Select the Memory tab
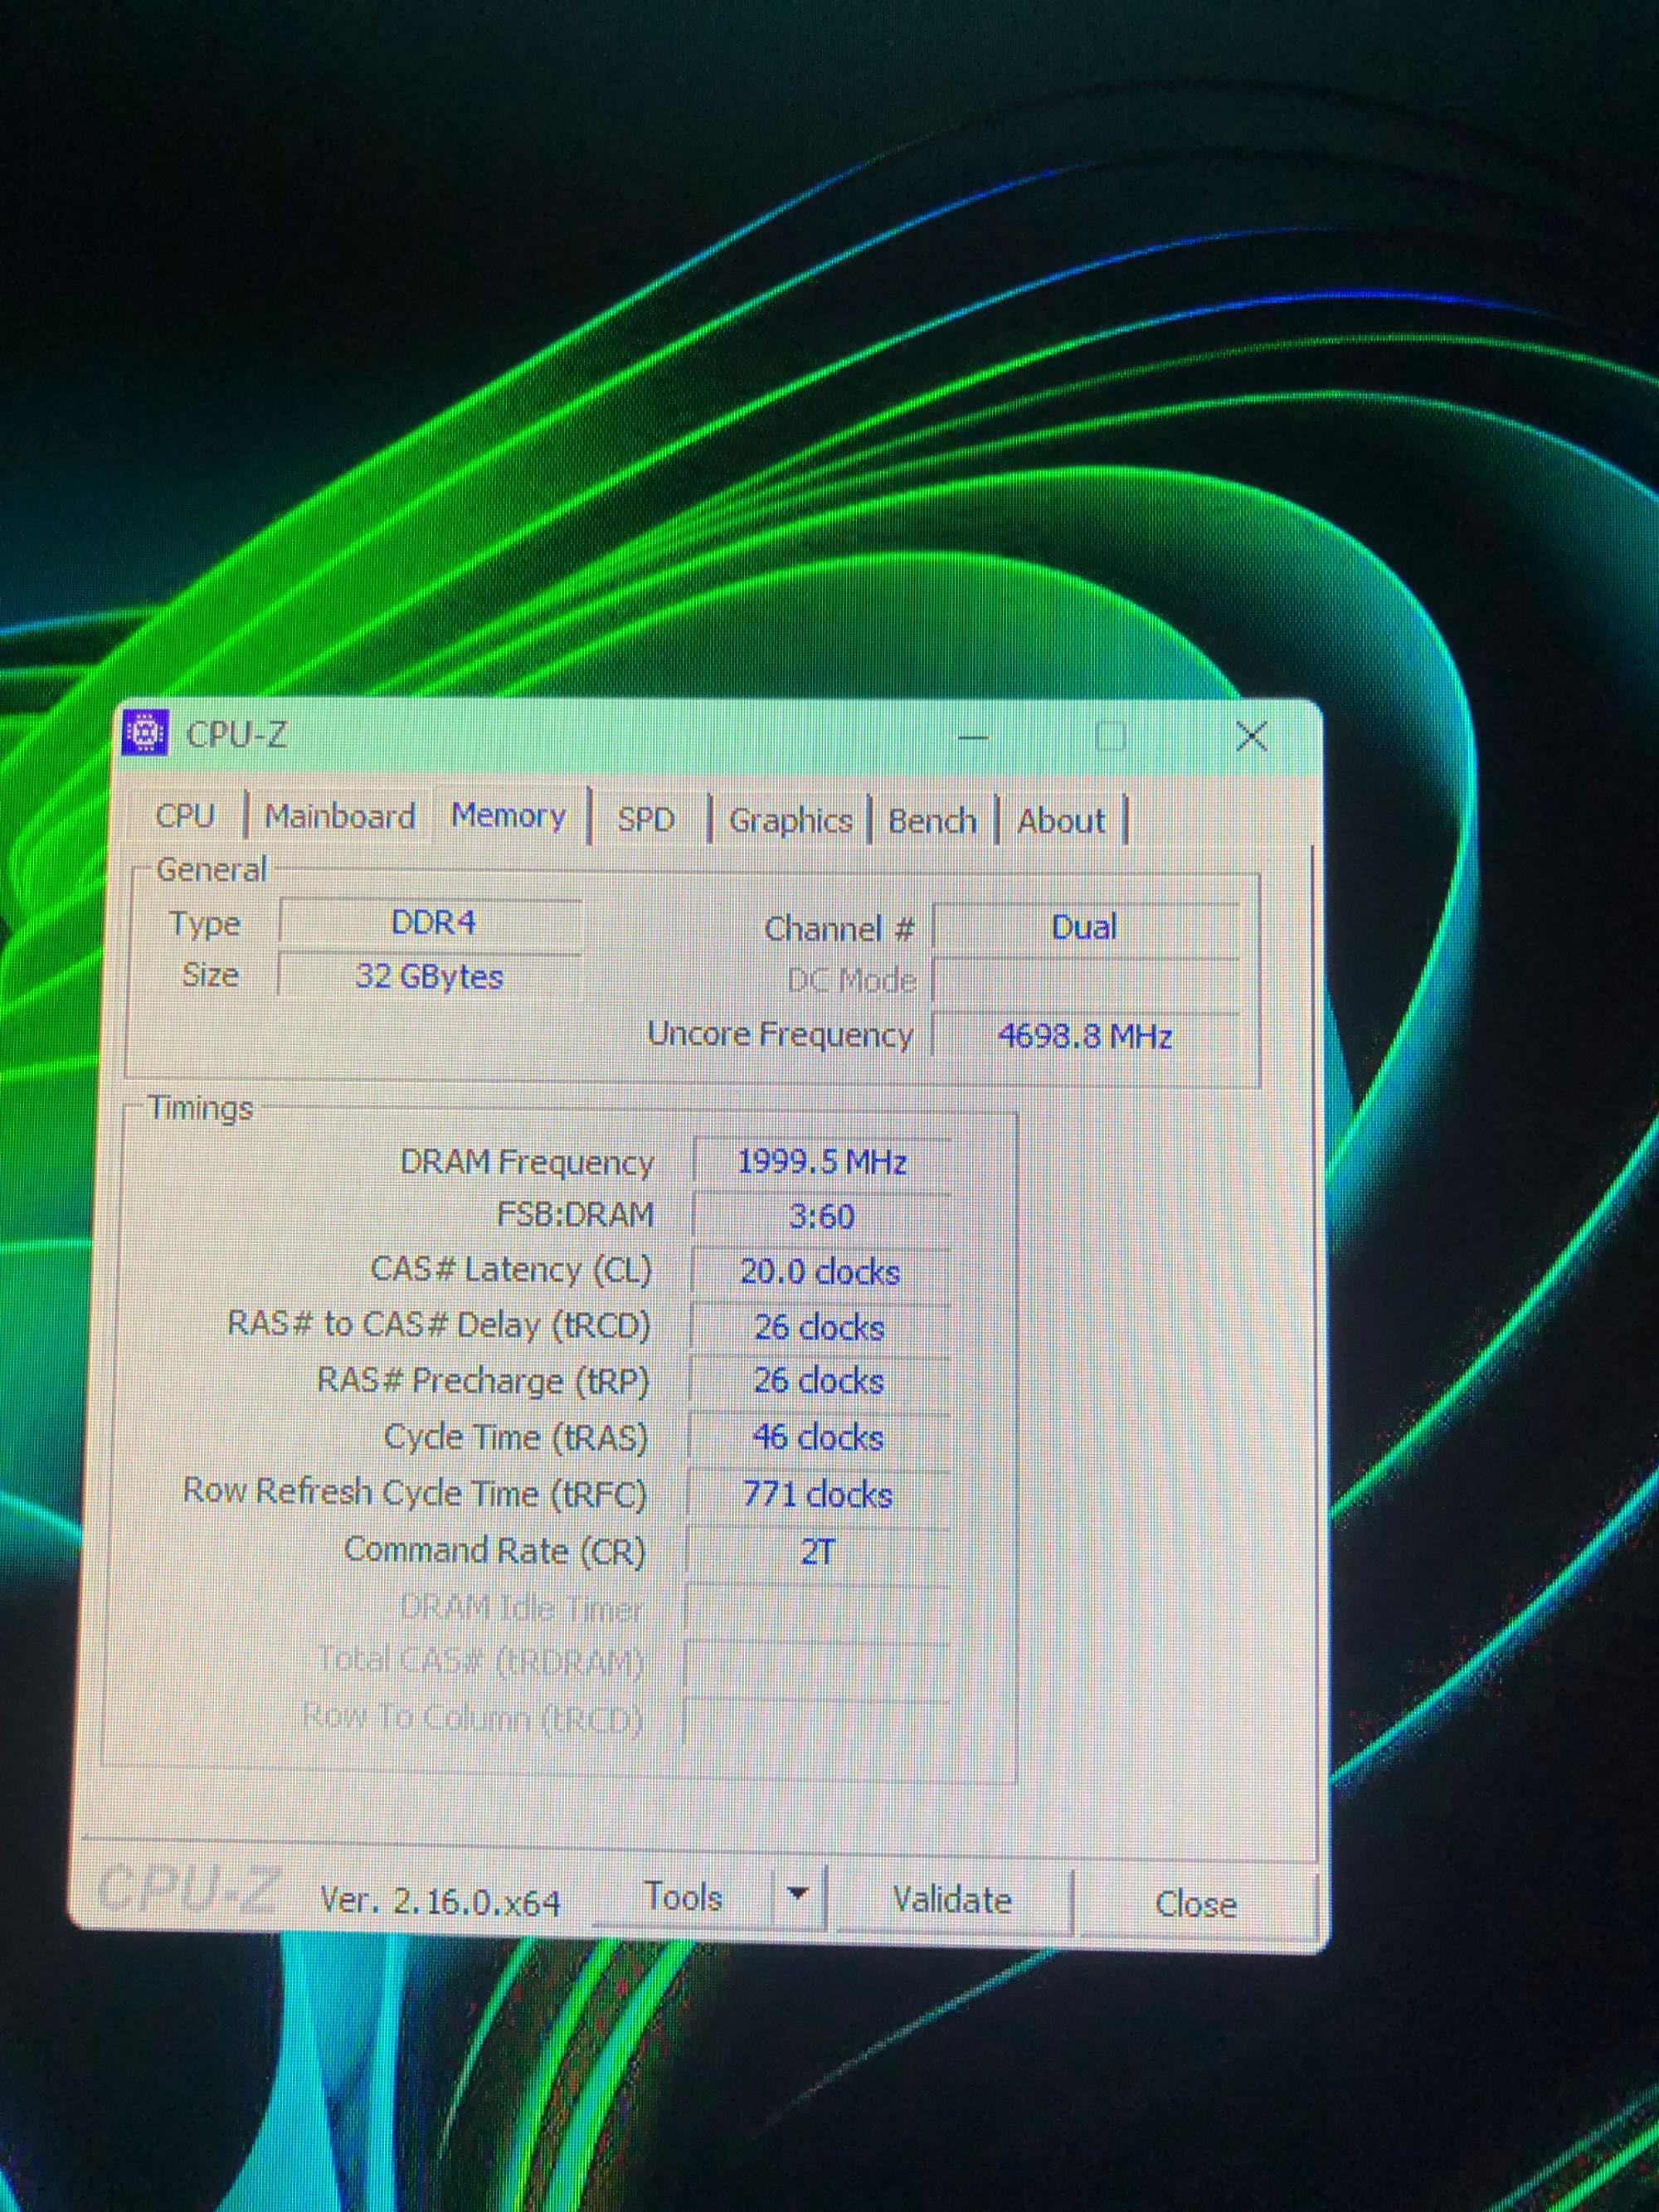Image resolution: width=1659 pixels, height=2212 pixels. pyautogui.click(x=509, y=816)
